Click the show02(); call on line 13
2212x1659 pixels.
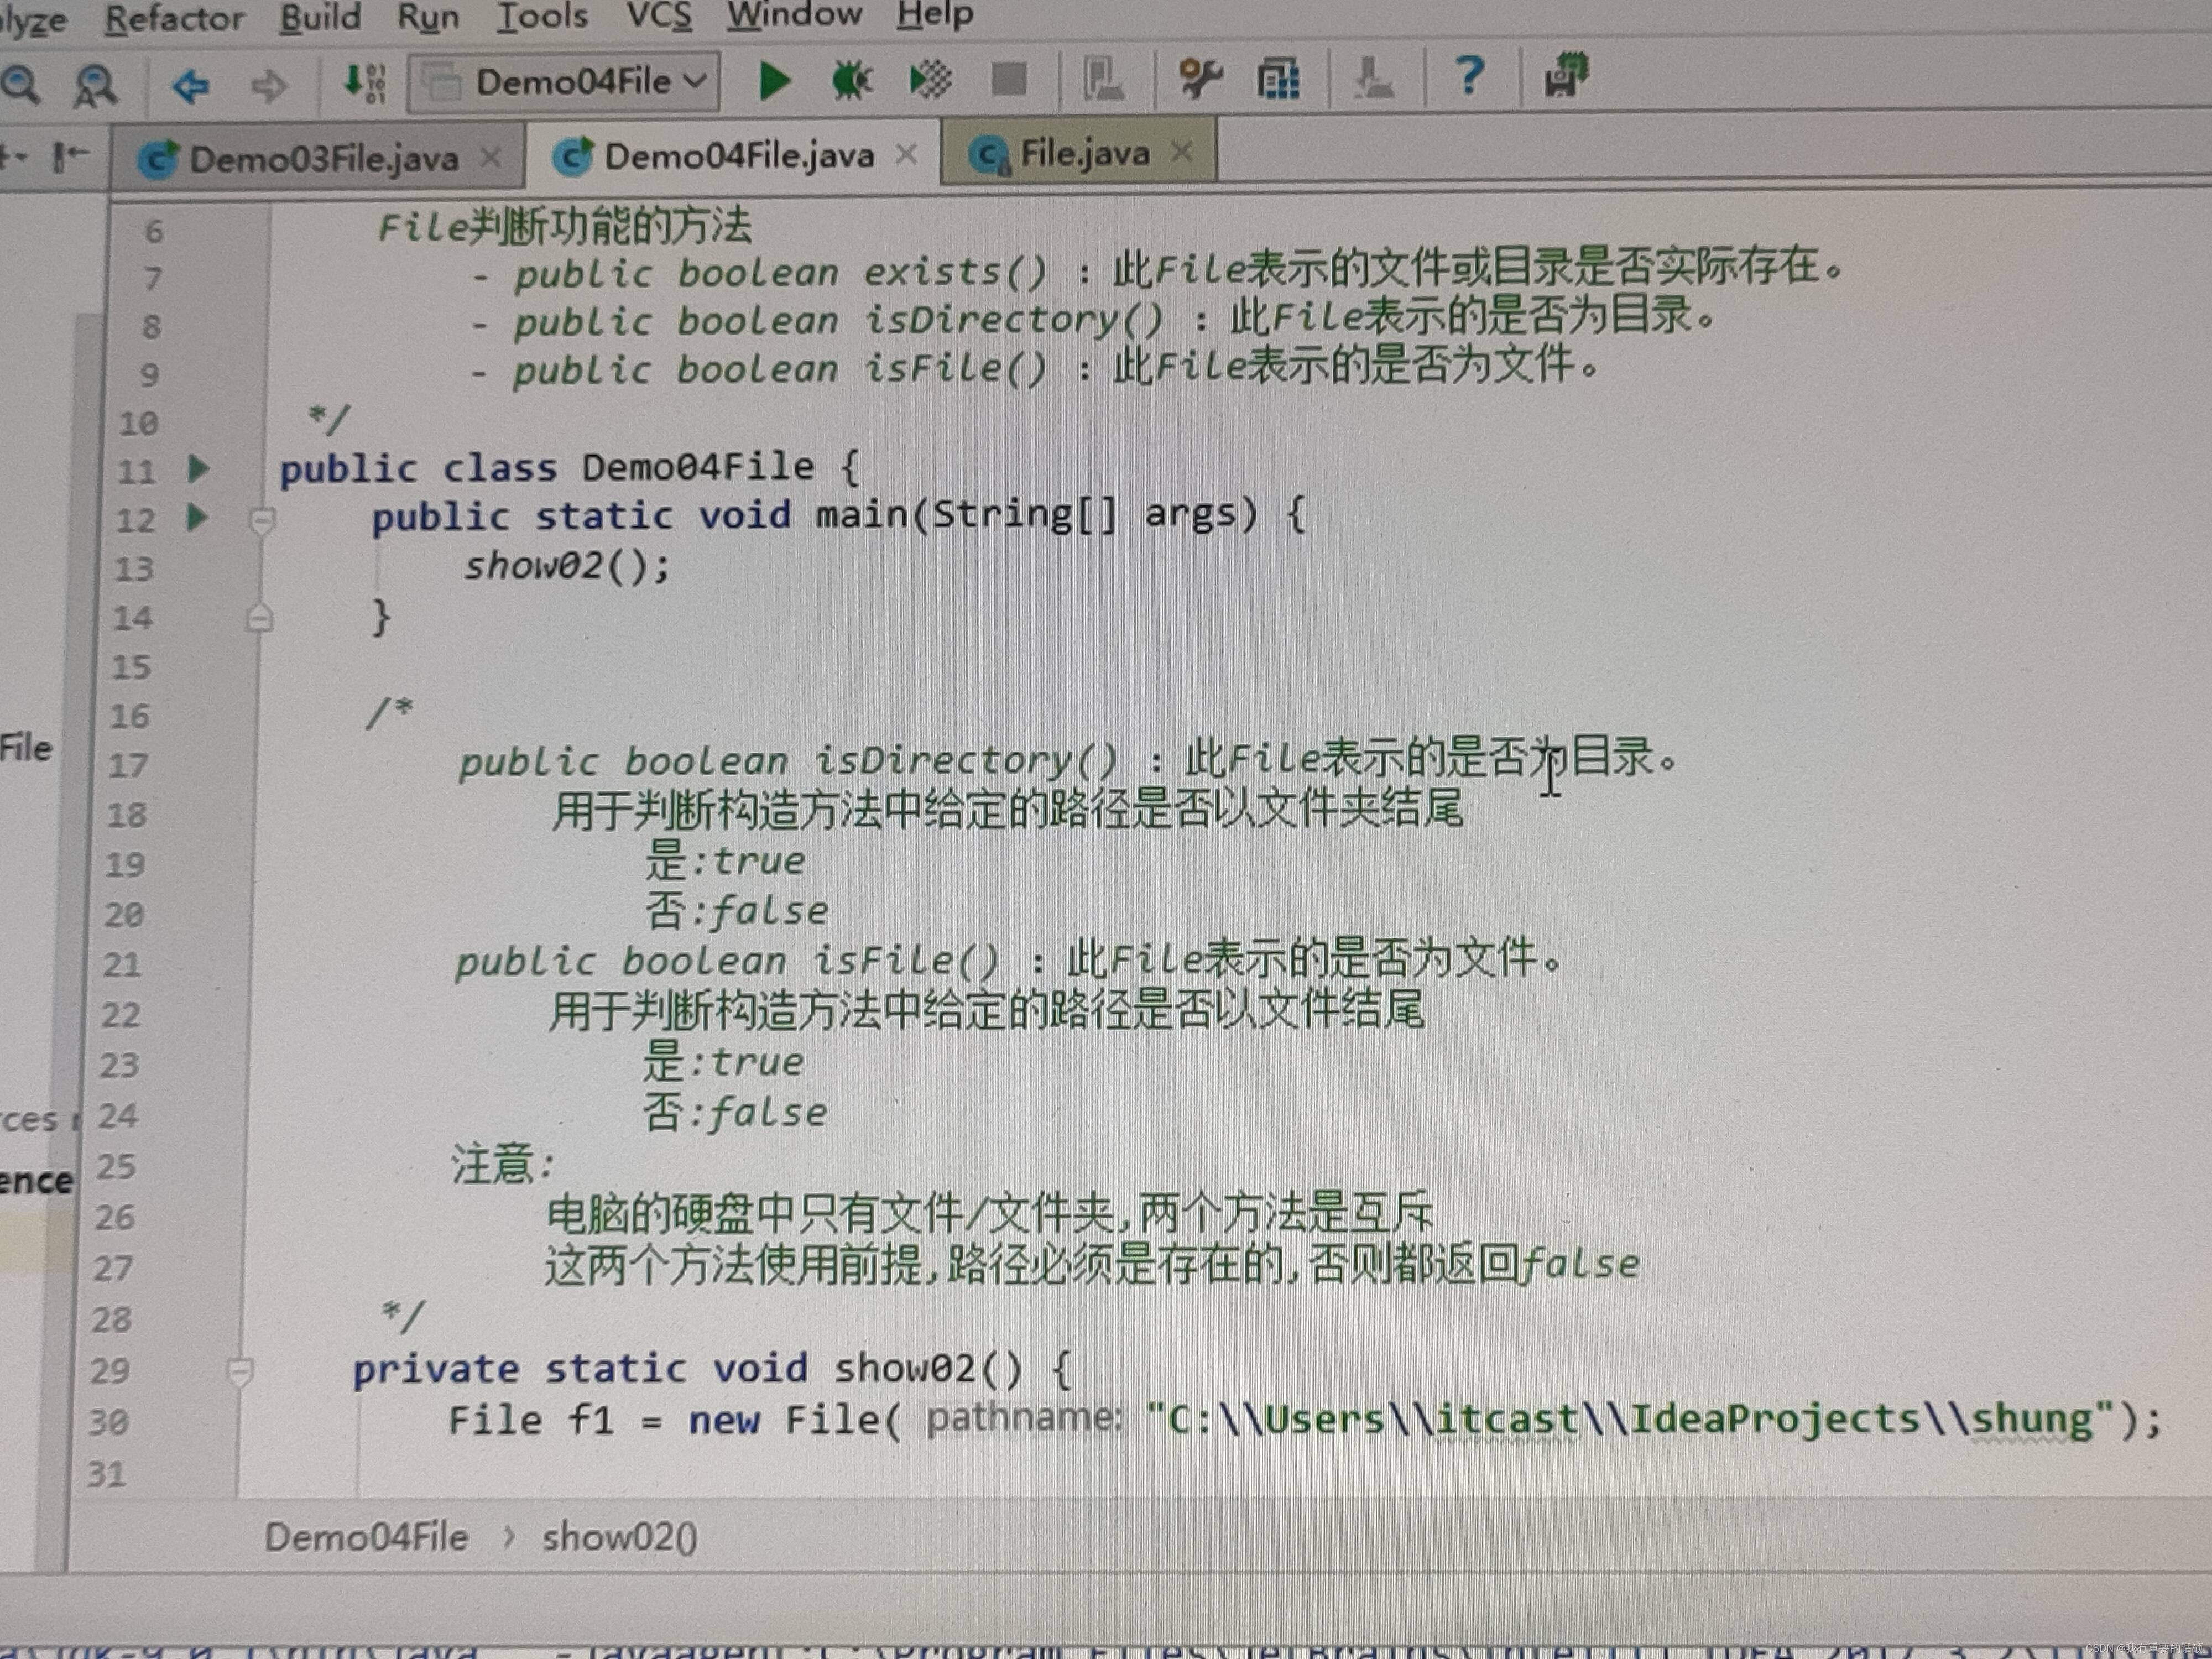coord(567,566)
